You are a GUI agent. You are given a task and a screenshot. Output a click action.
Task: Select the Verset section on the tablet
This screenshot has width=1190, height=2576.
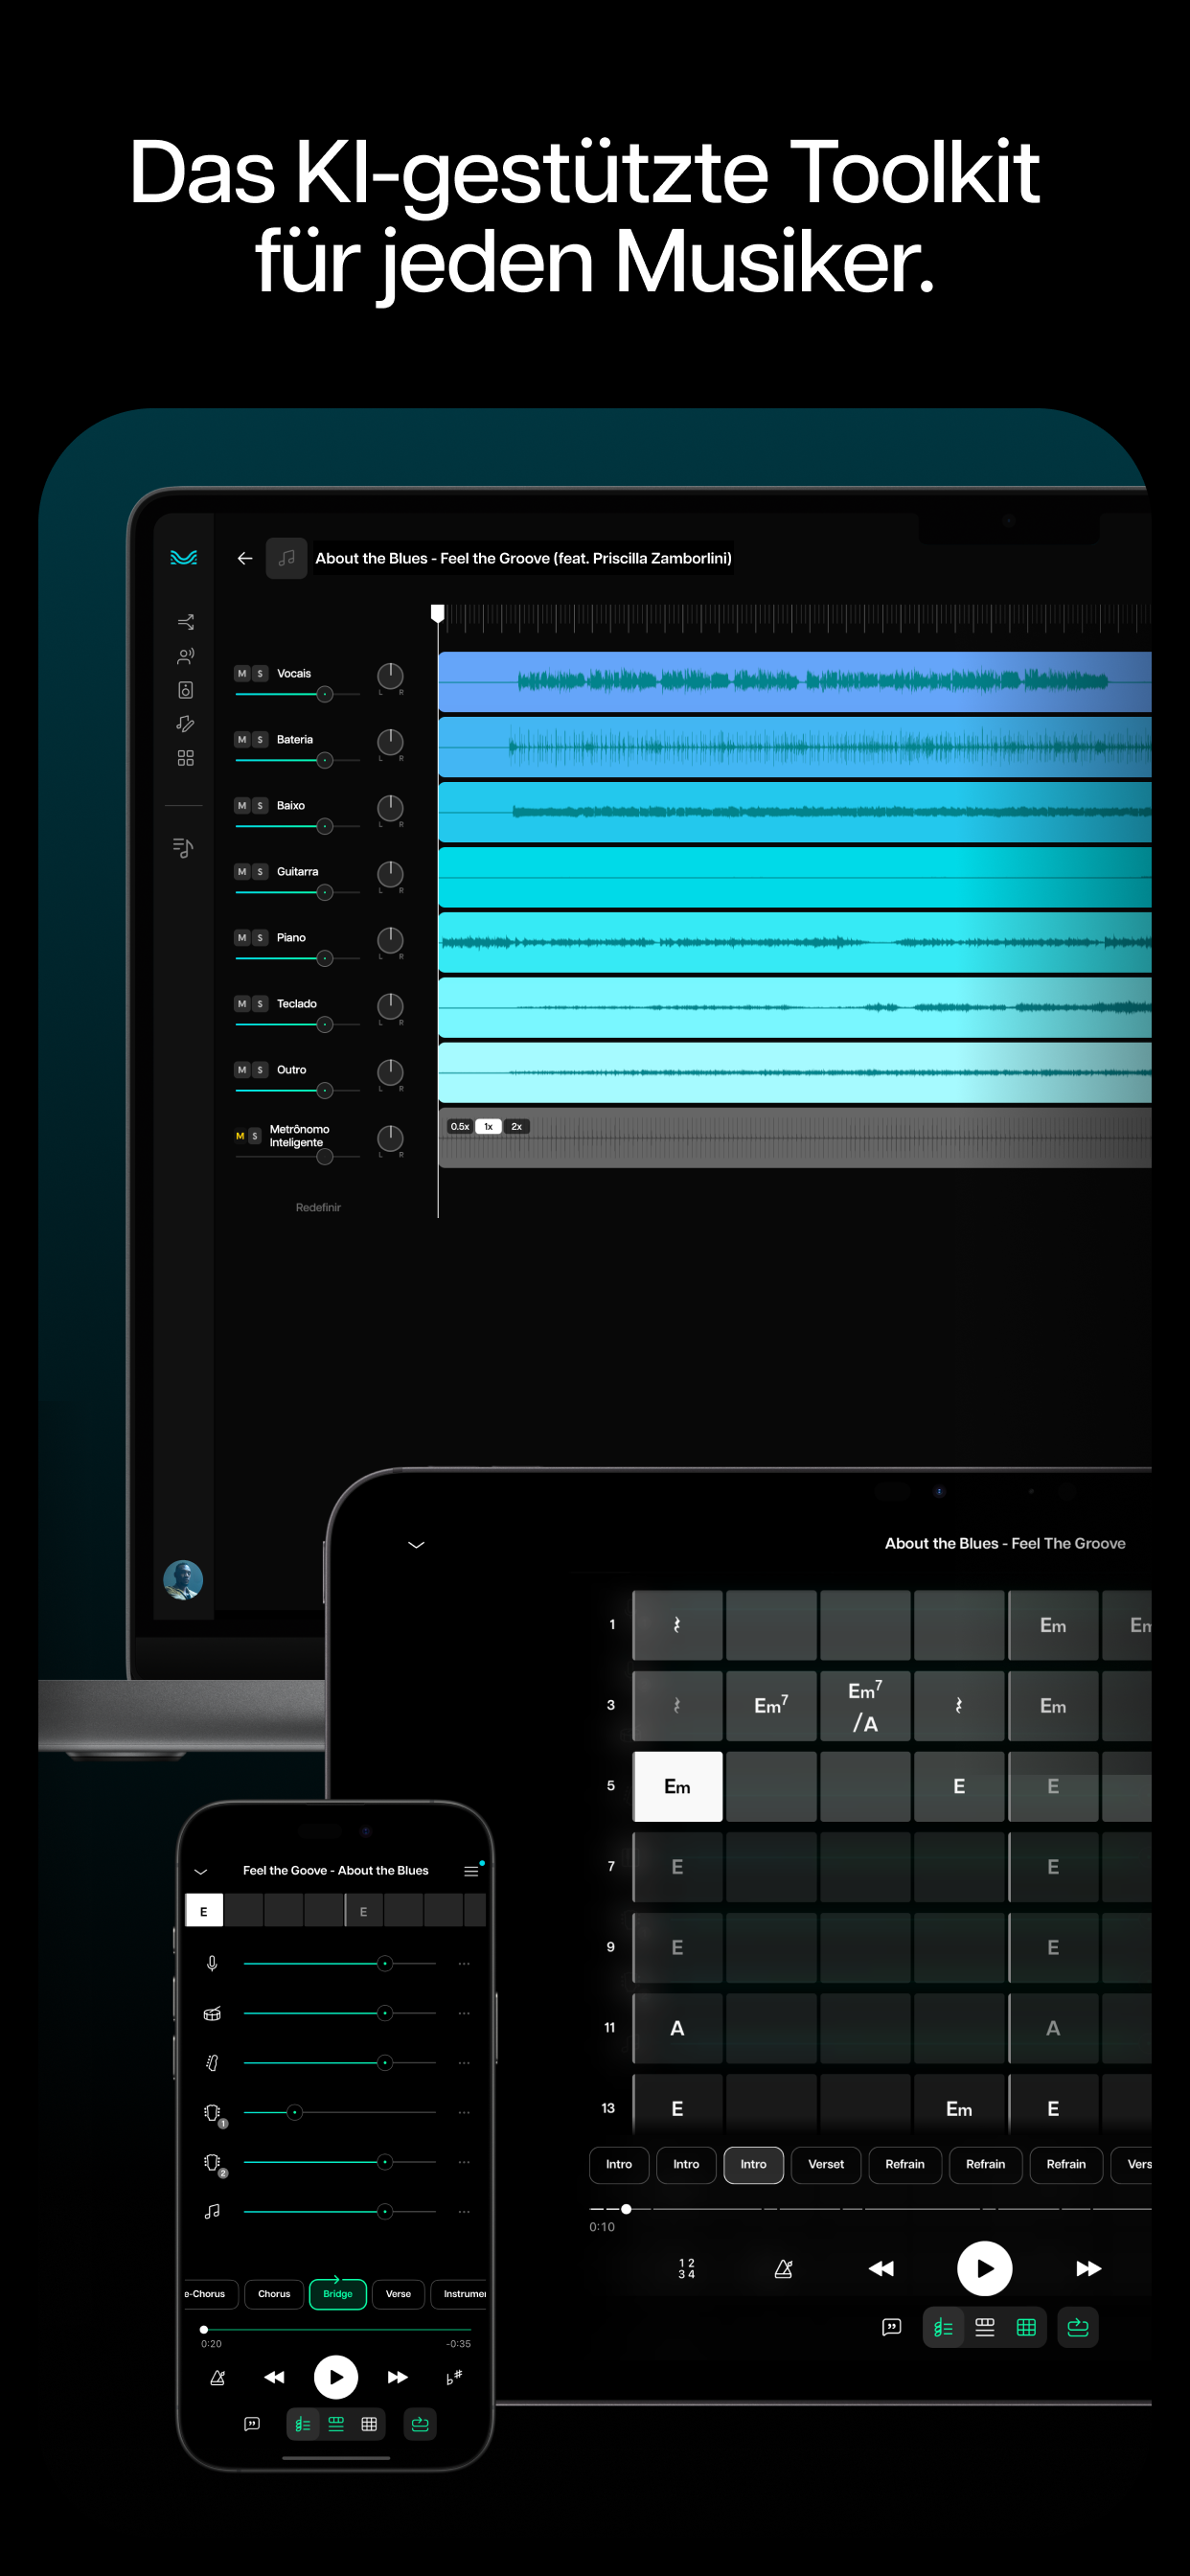point(826,2164)
